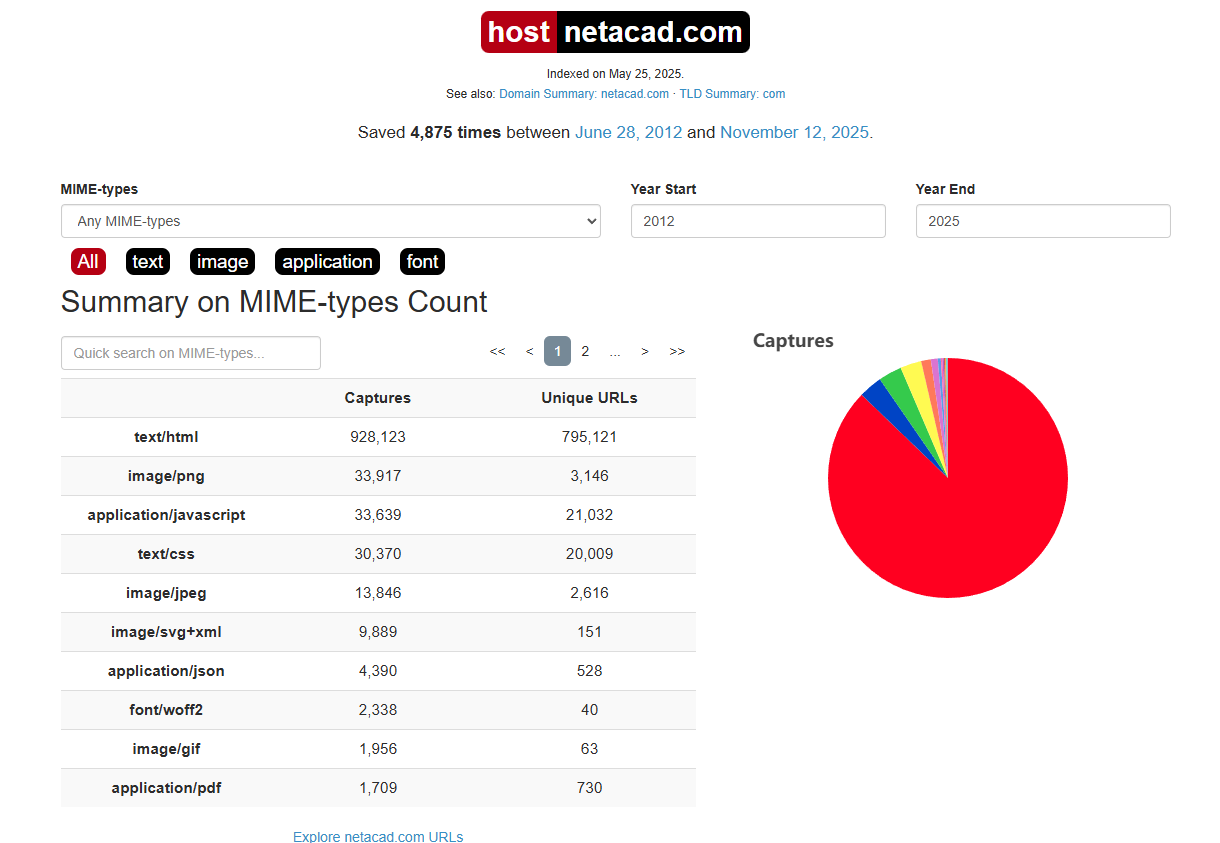Select the text filter pill
Screen dimensions: 1220x843
tap(148, 262)
